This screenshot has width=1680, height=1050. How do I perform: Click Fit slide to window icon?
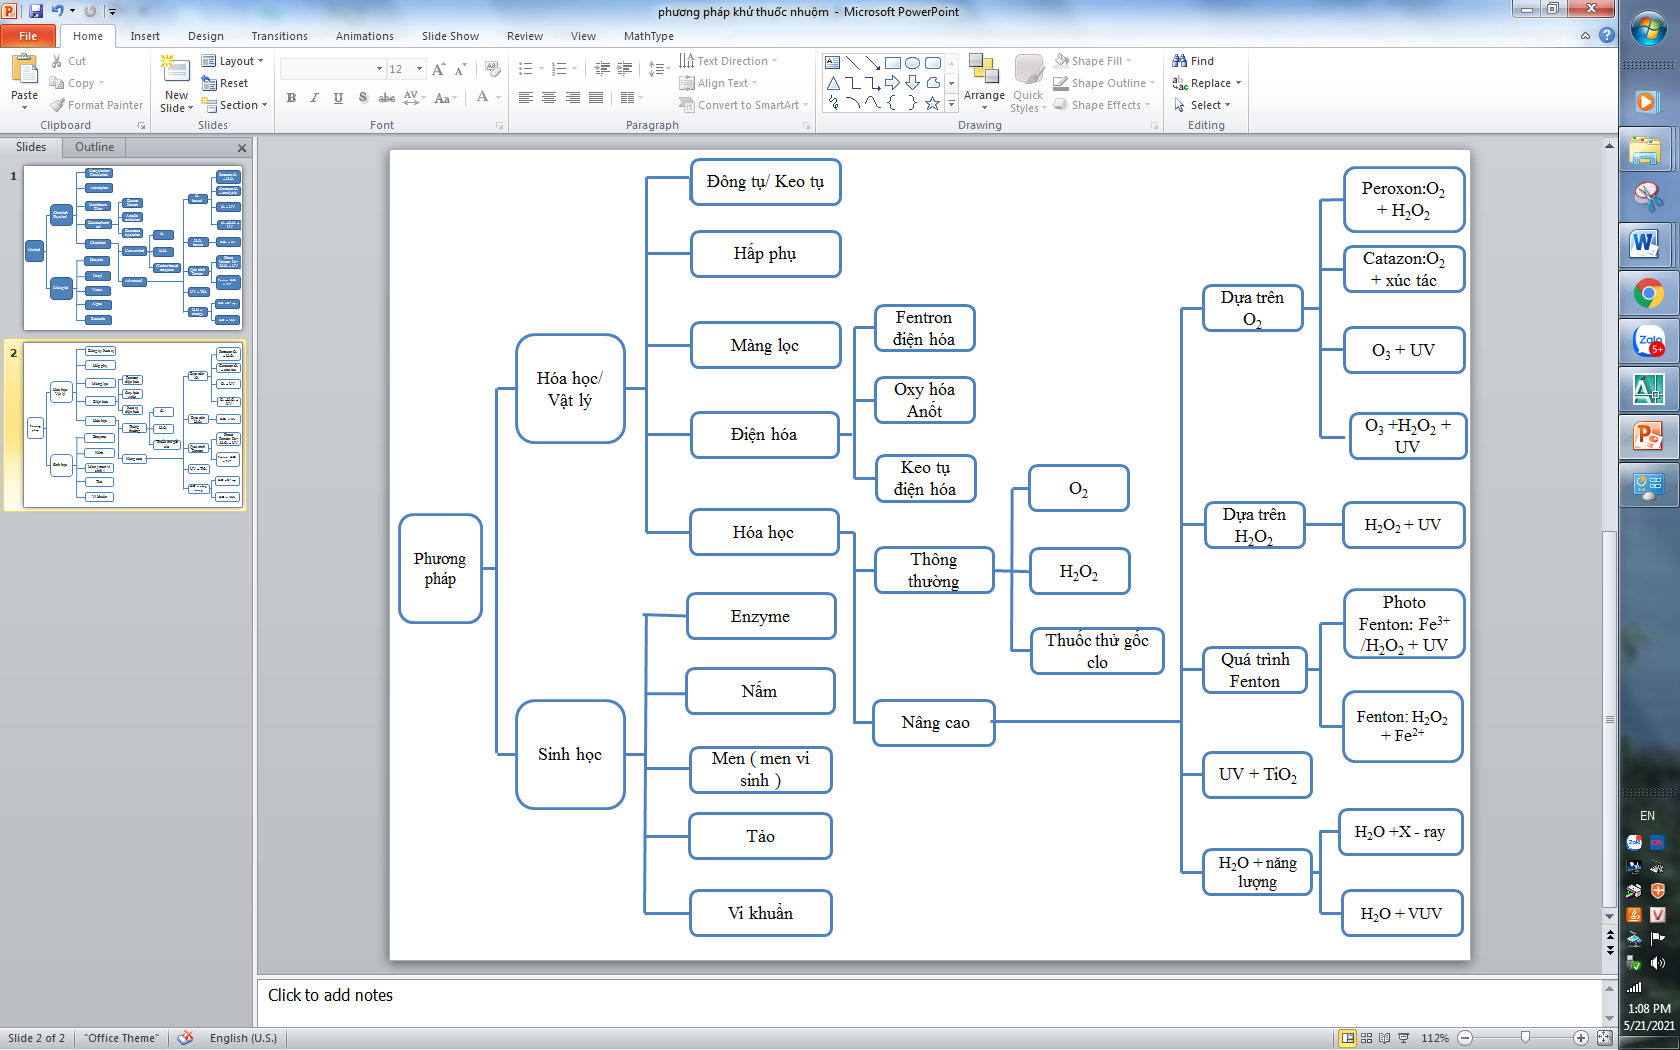pyautogui.click(x=1604, y=1038)
